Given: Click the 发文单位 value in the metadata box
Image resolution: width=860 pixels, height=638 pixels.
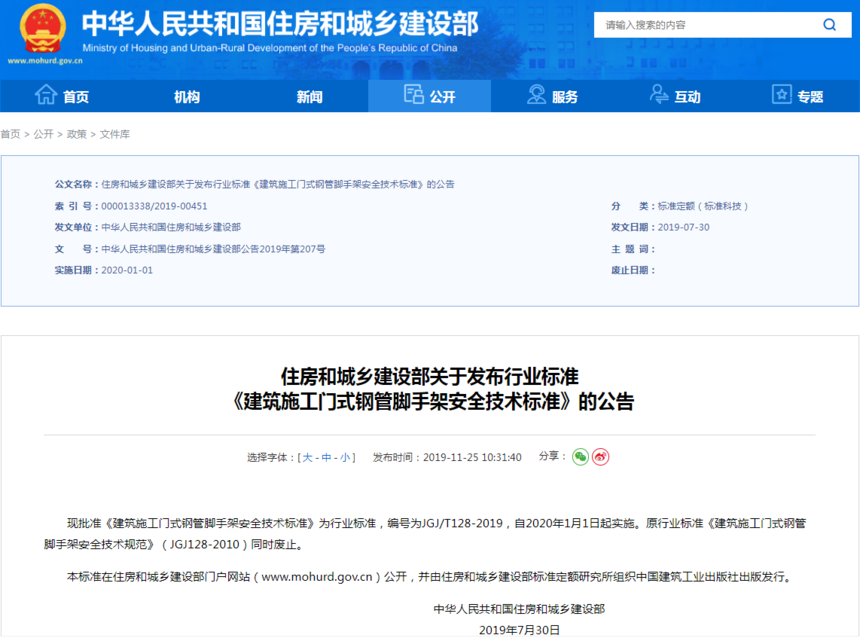Looking at the screenshot, I should click(x=171, y=227).
